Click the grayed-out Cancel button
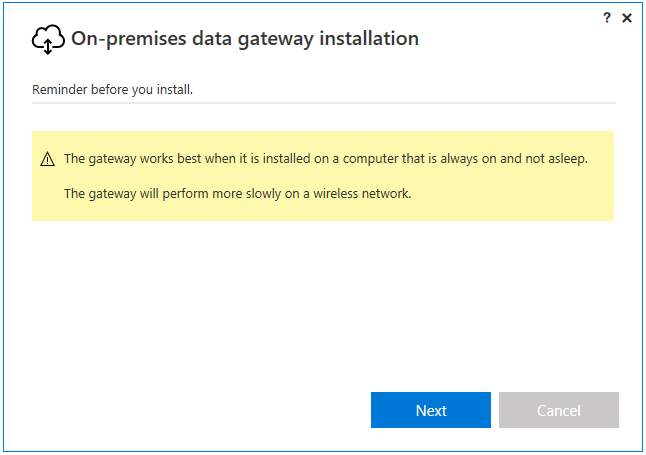 pos(558,410)
